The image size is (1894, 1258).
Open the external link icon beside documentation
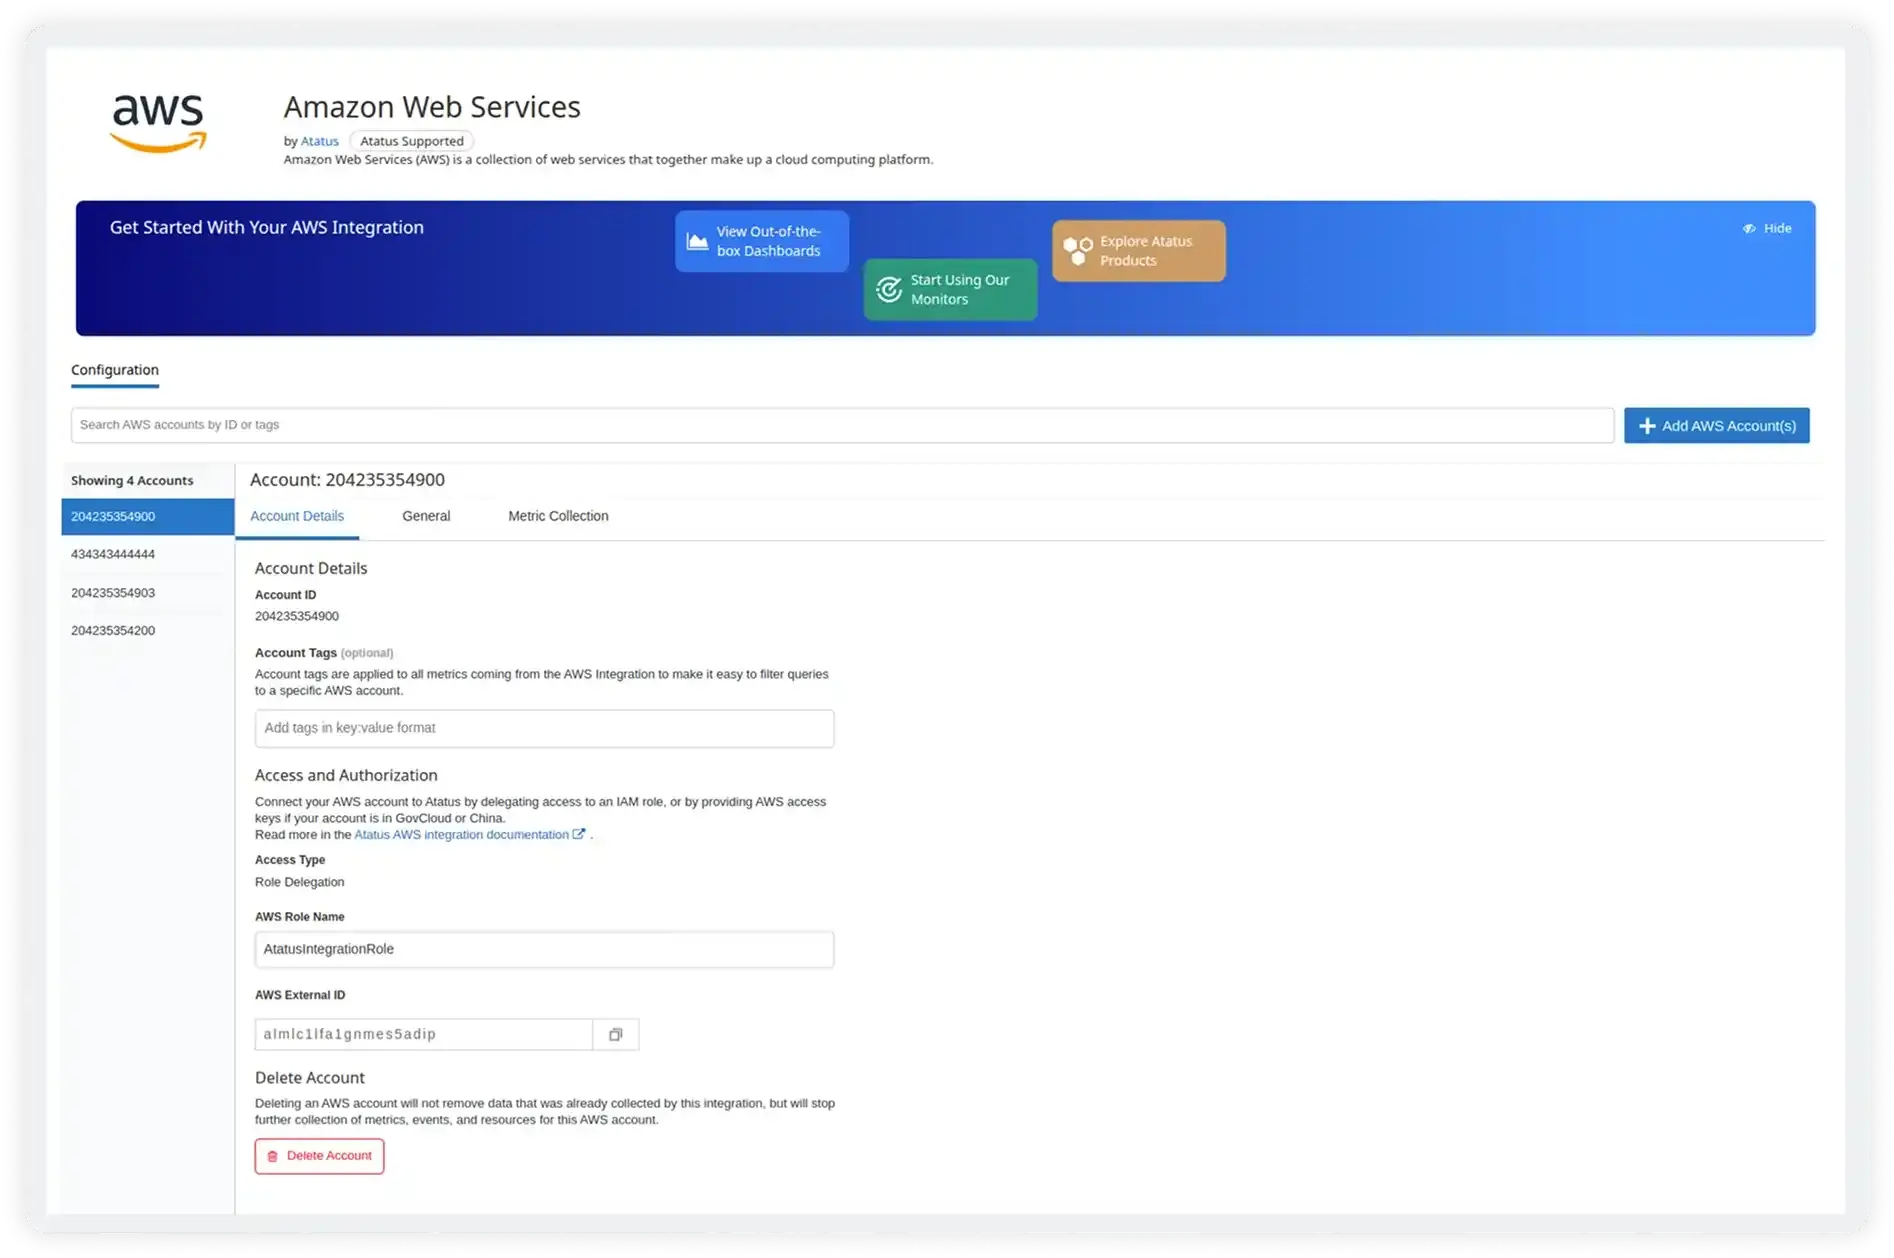(x=579, y=833)
